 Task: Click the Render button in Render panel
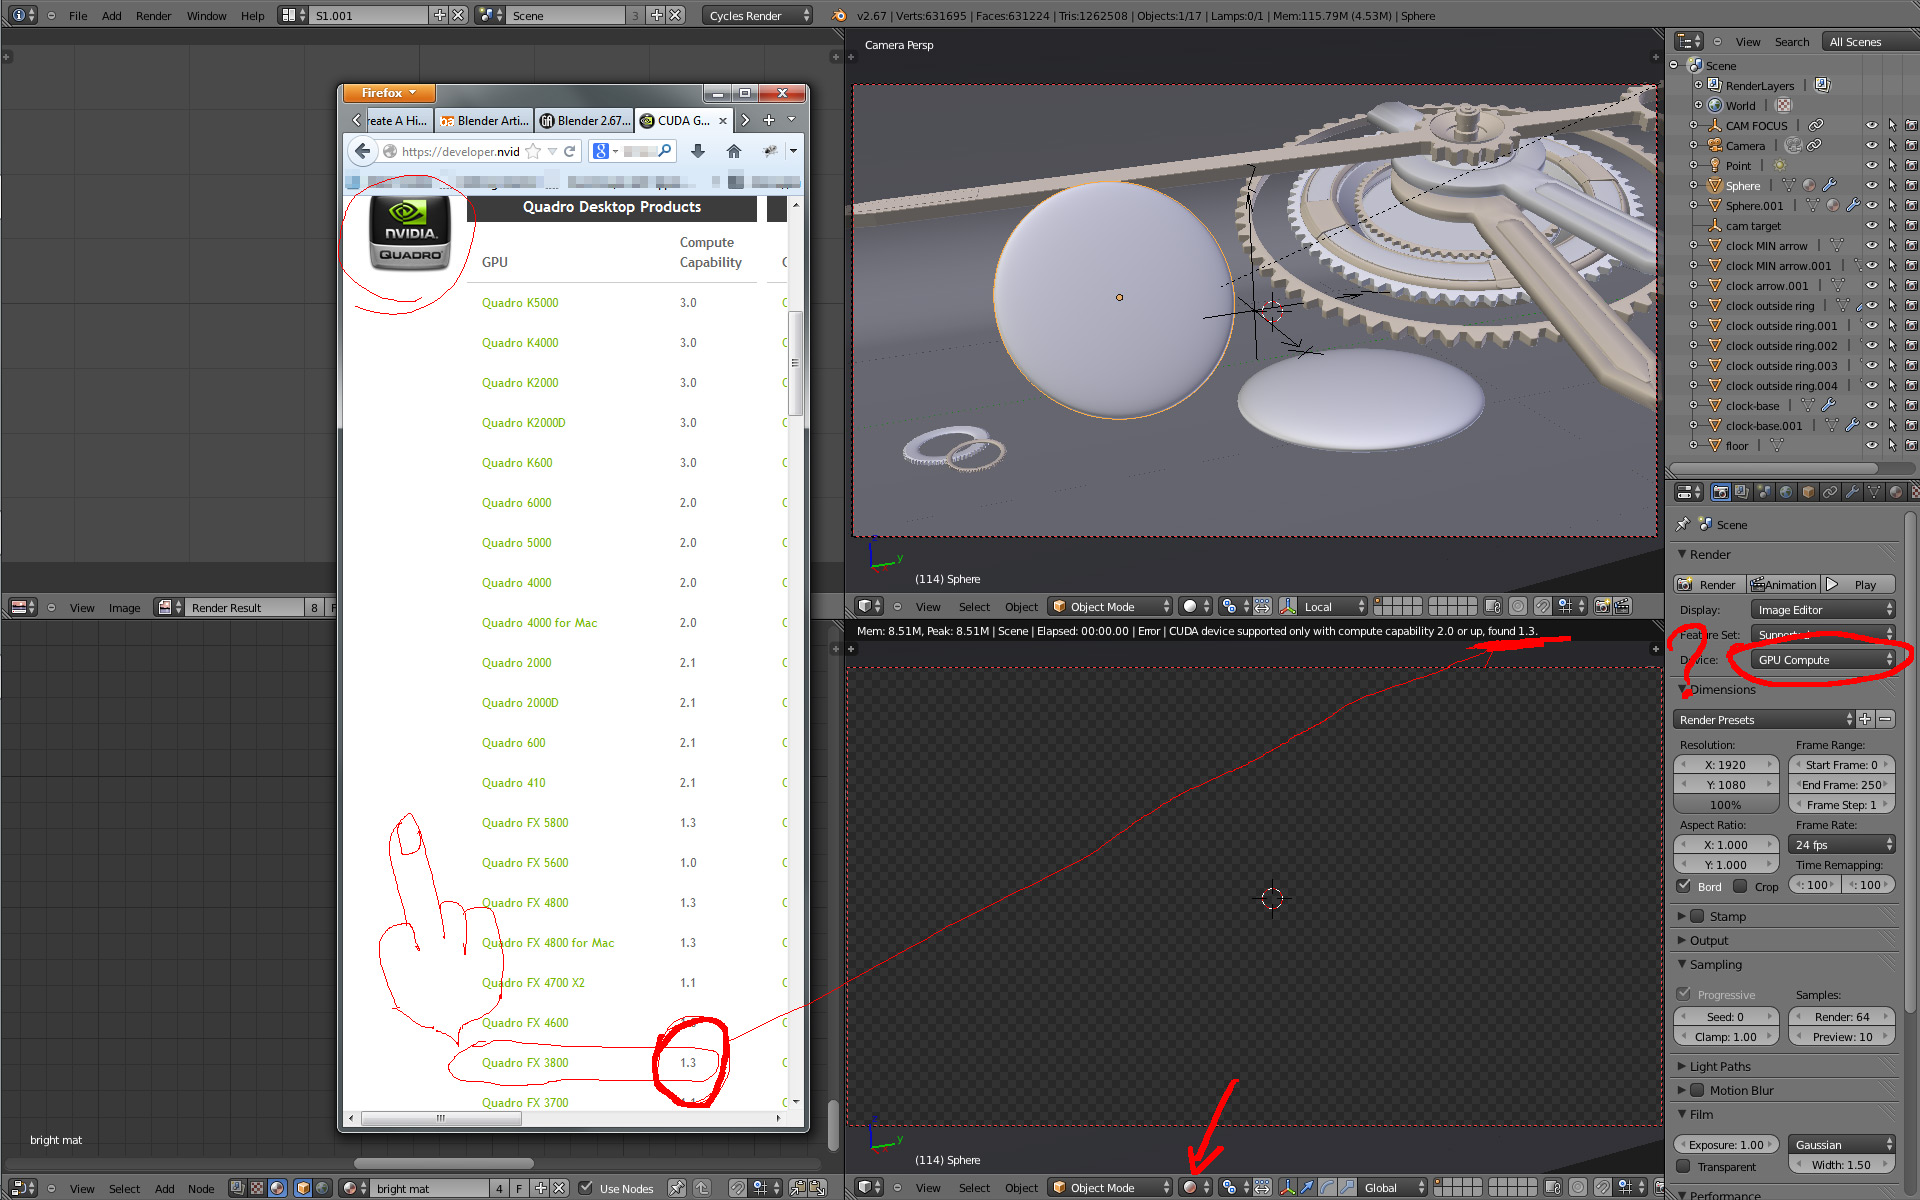coord(1709,585)
